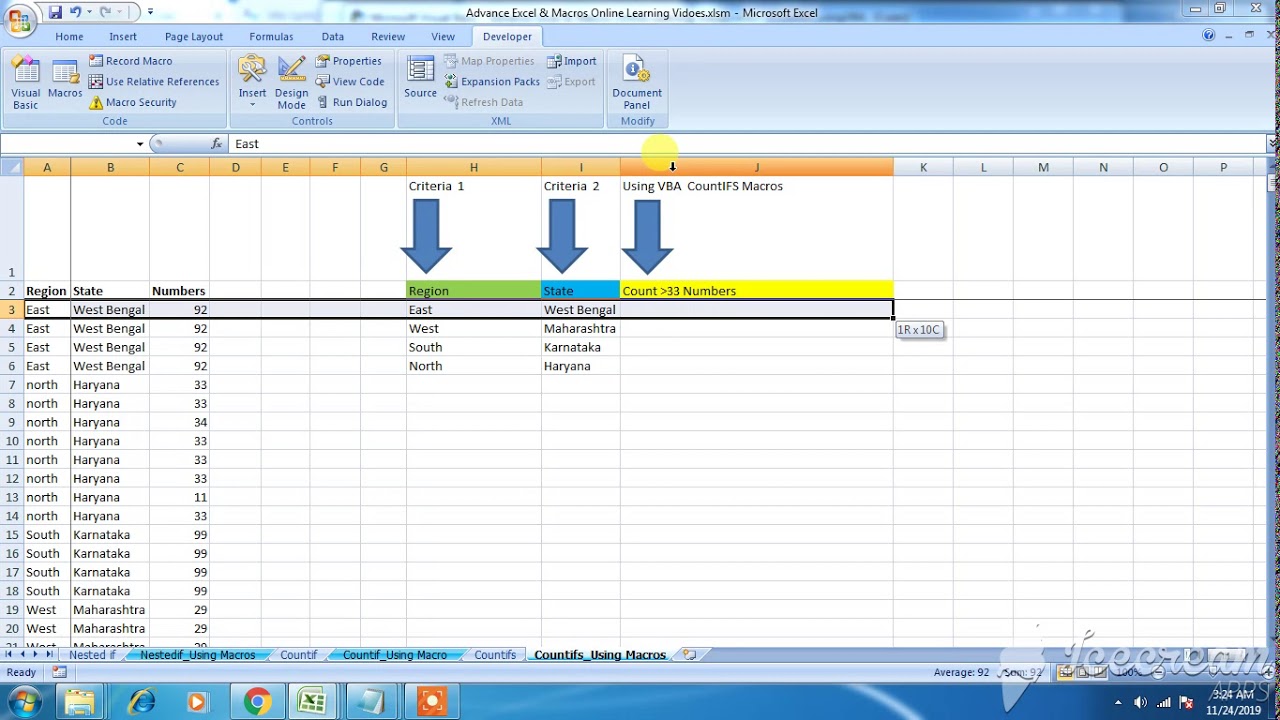Open the Data ribbon tab
Viewport: 1280px width, 720px height.
click(333, 37)
